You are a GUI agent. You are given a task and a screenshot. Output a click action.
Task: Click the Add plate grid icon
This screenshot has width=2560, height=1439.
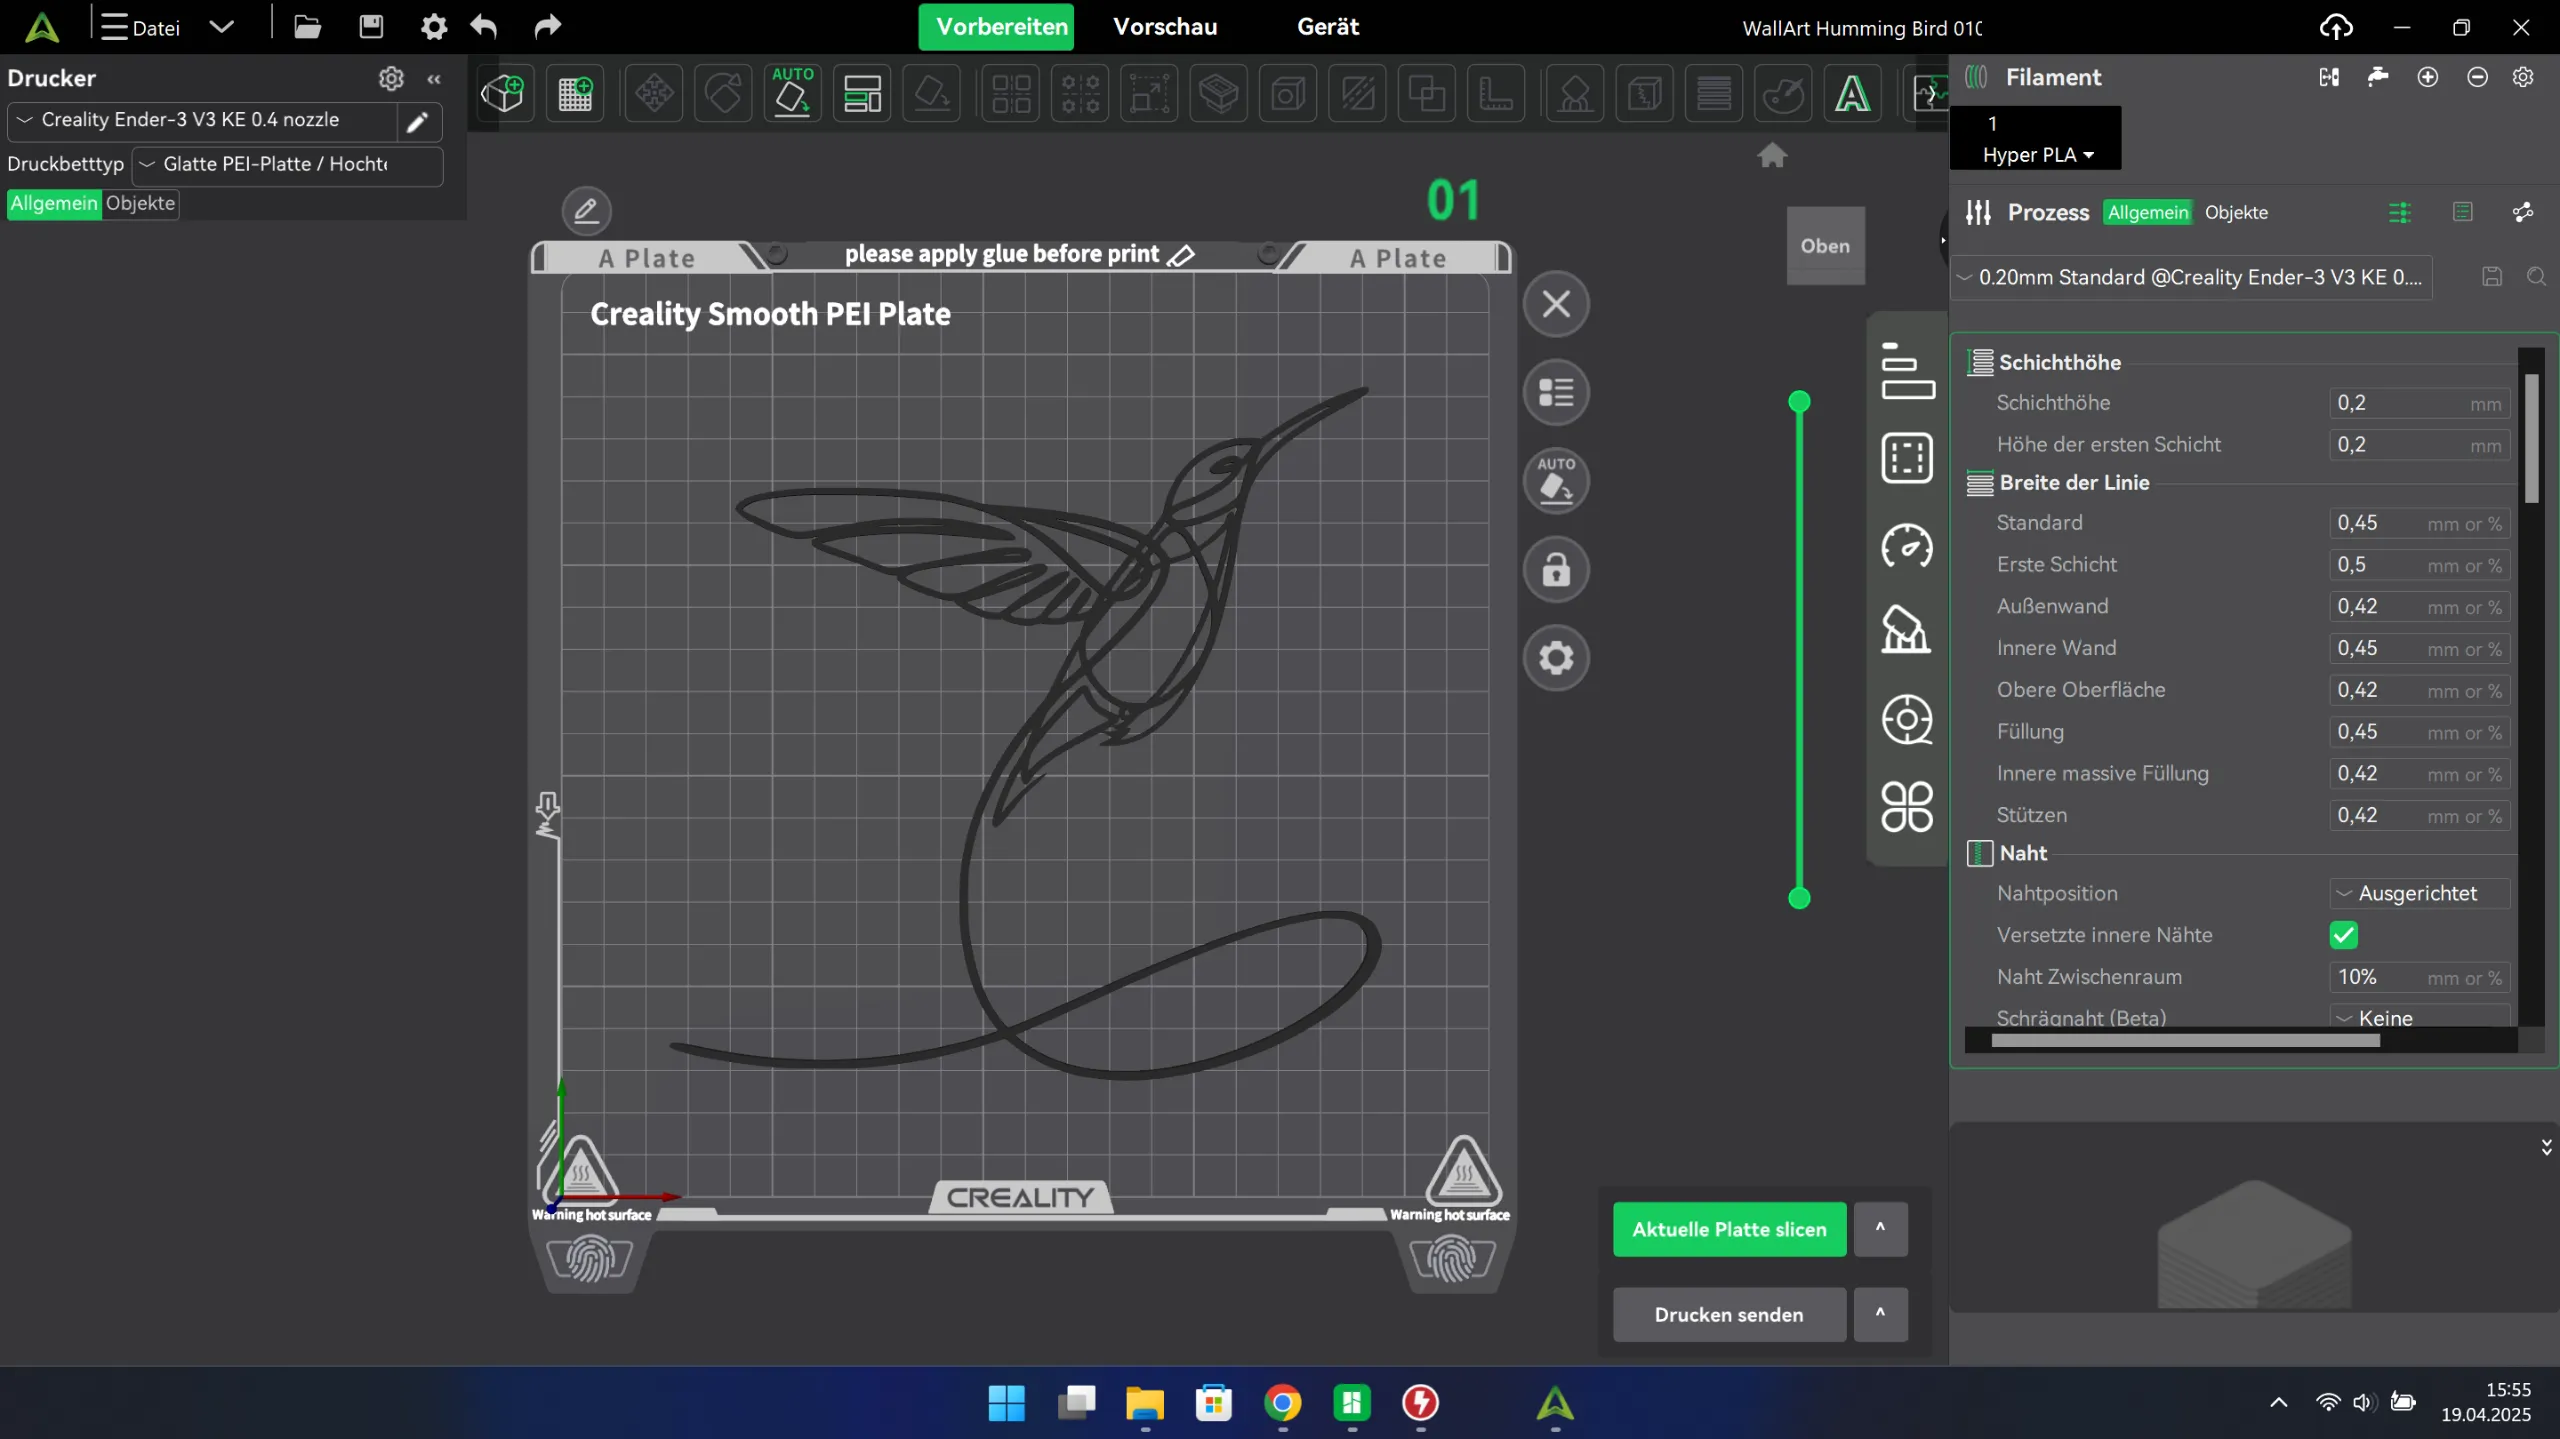pyautogui.click(x=575, y=94)
